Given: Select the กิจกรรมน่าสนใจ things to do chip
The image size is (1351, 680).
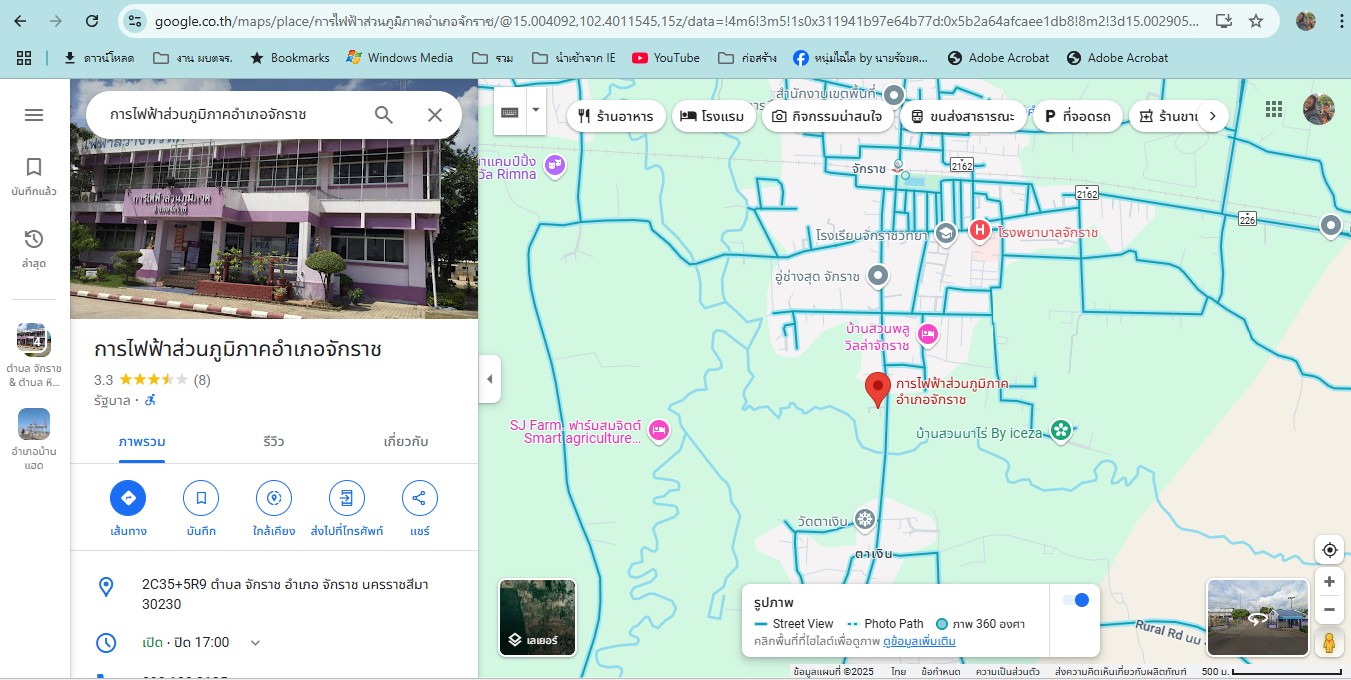Looking at the screenshot, I should [827, 116].
